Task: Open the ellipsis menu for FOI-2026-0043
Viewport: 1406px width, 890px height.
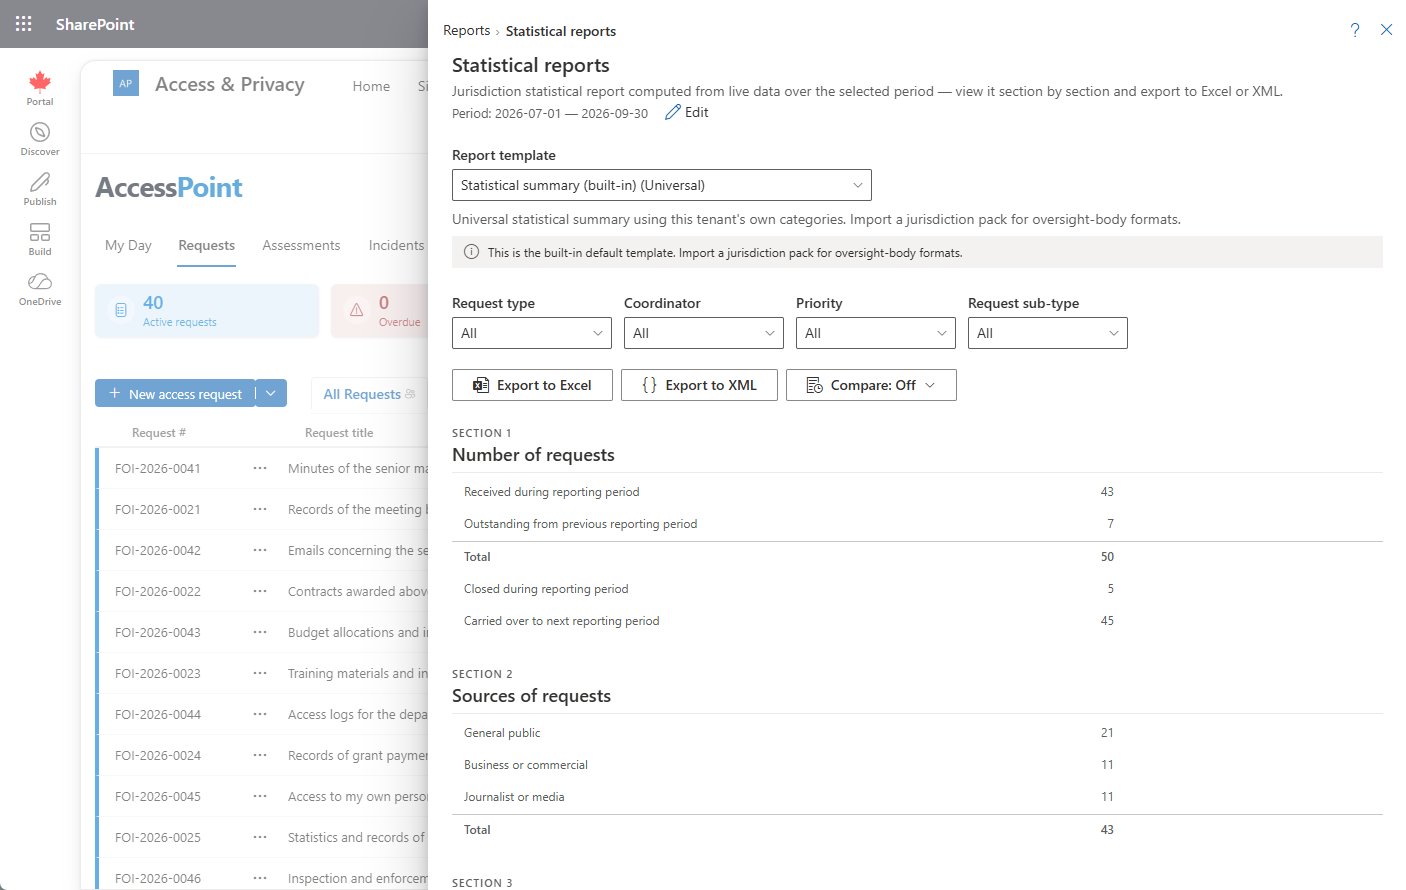Action: tap(260, 632)
